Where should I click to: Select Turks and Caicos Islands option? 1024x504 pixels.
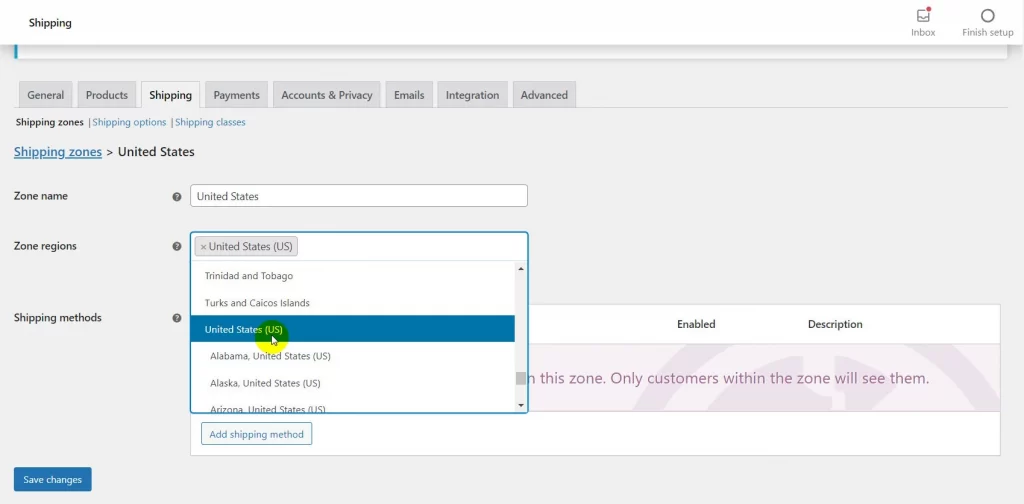coord(353,303)
